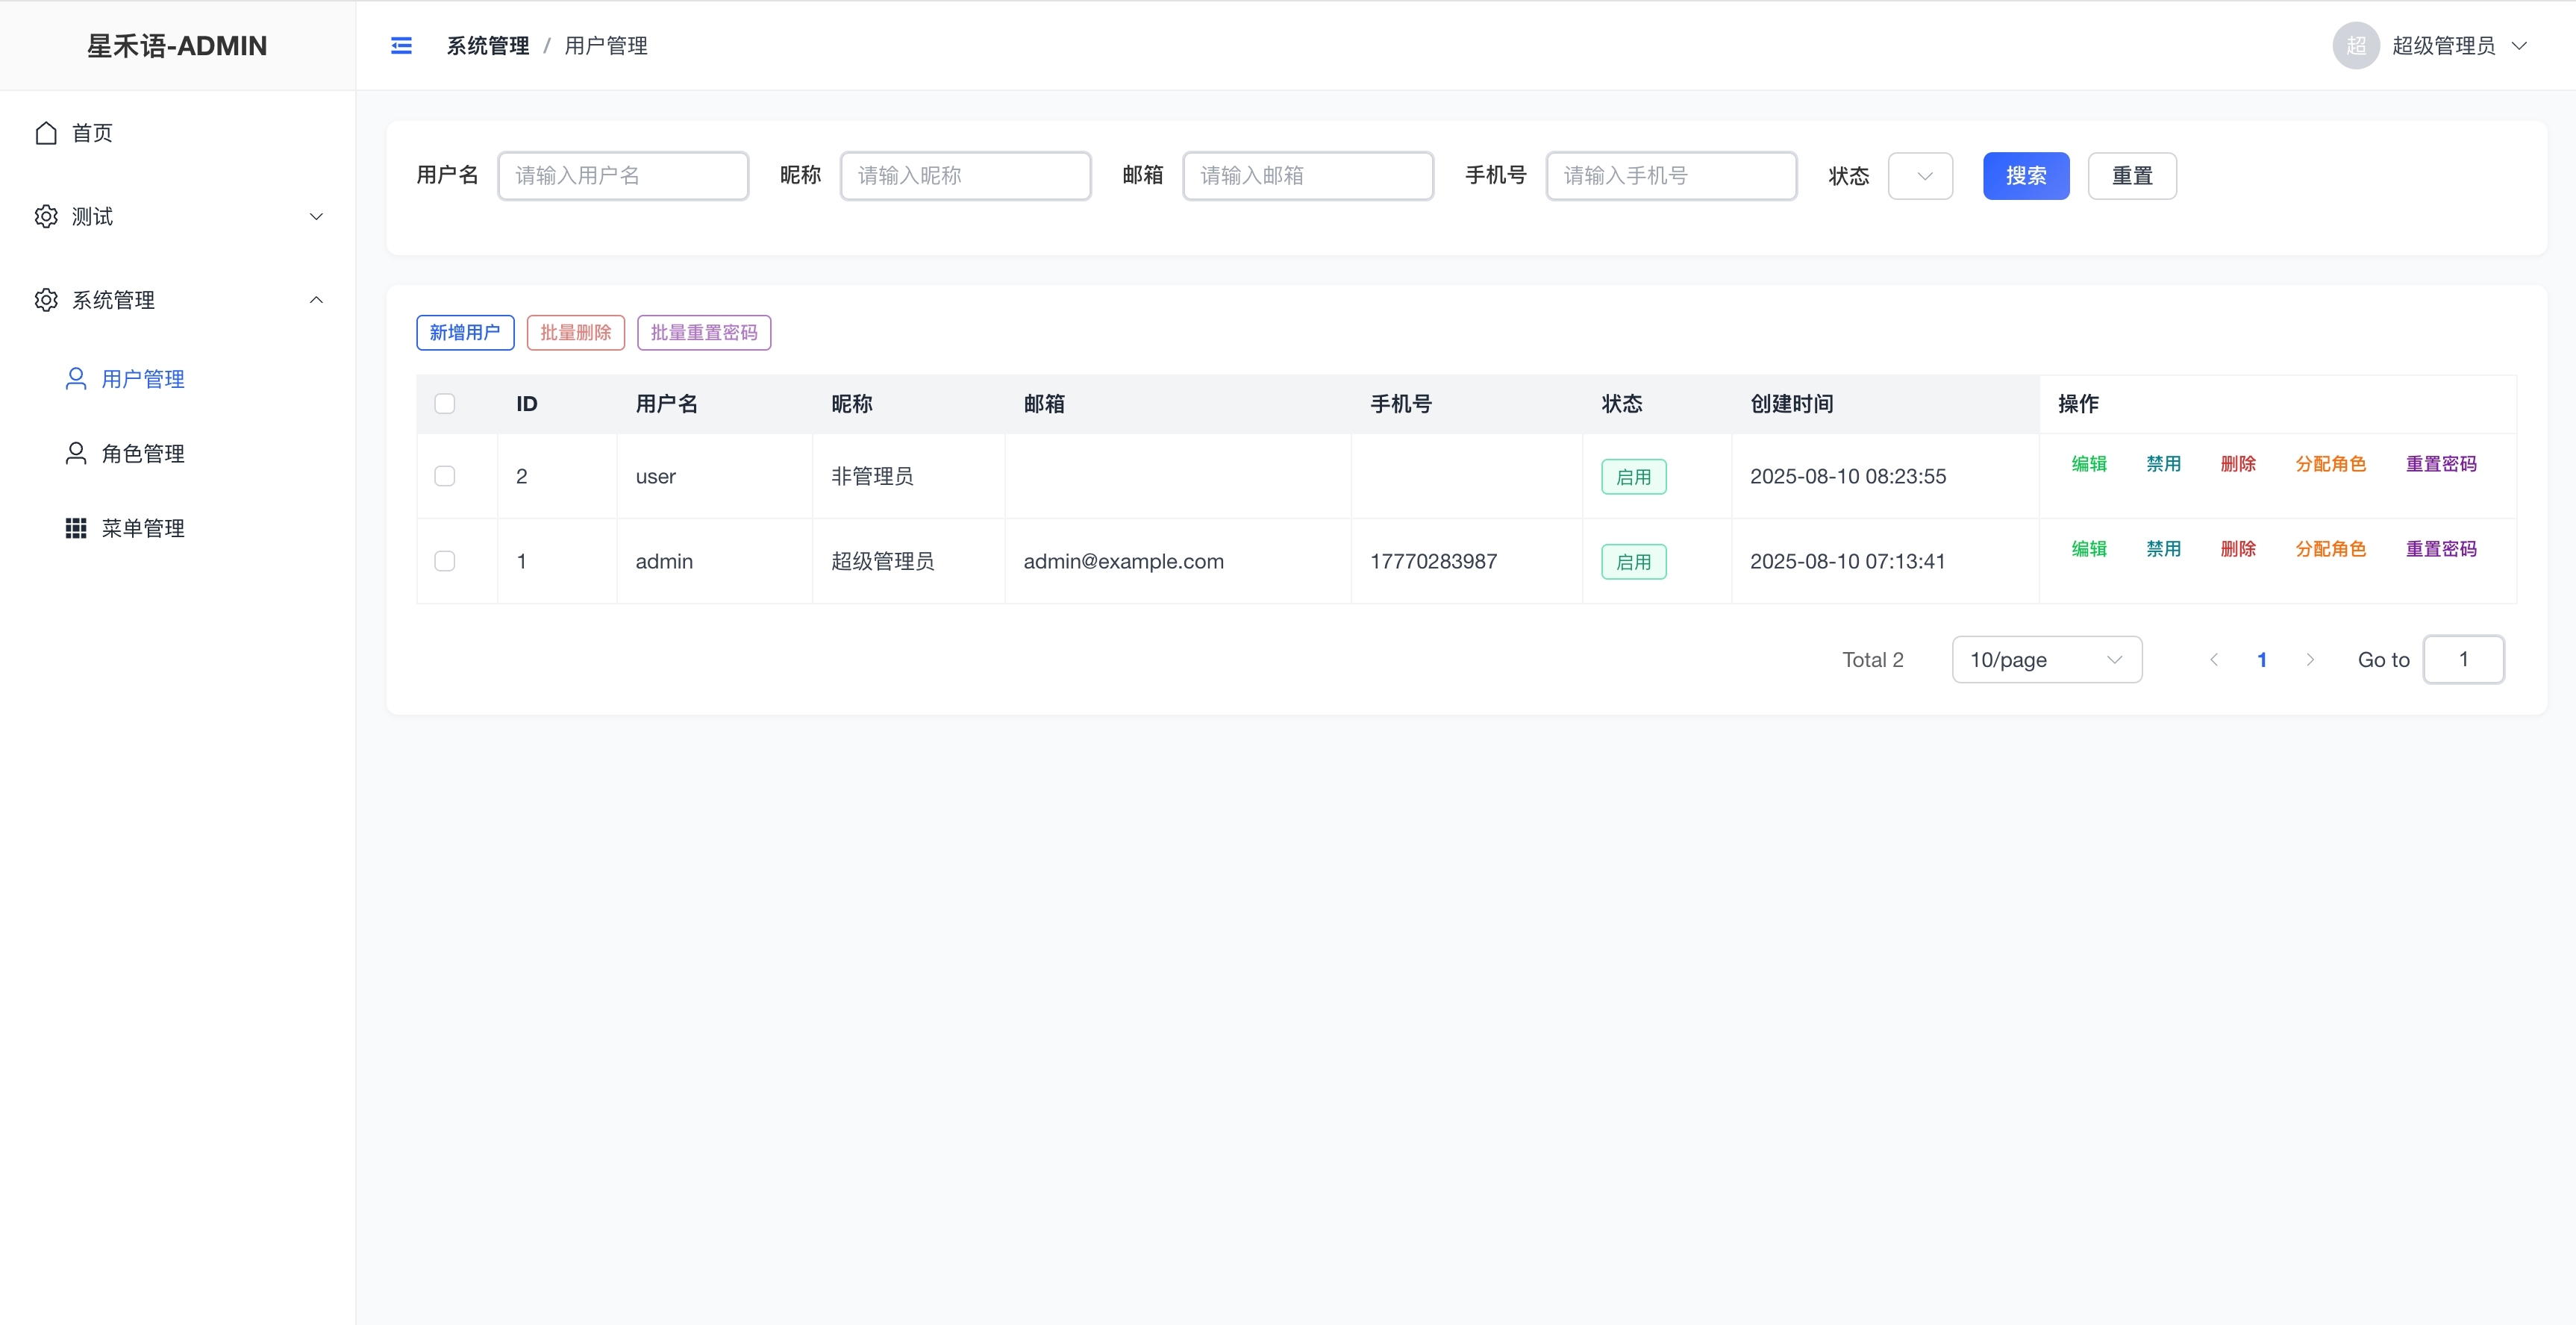Expand the 测试 menu chevron
This screenshot has height=1325, width=2576.
point(316,217)
